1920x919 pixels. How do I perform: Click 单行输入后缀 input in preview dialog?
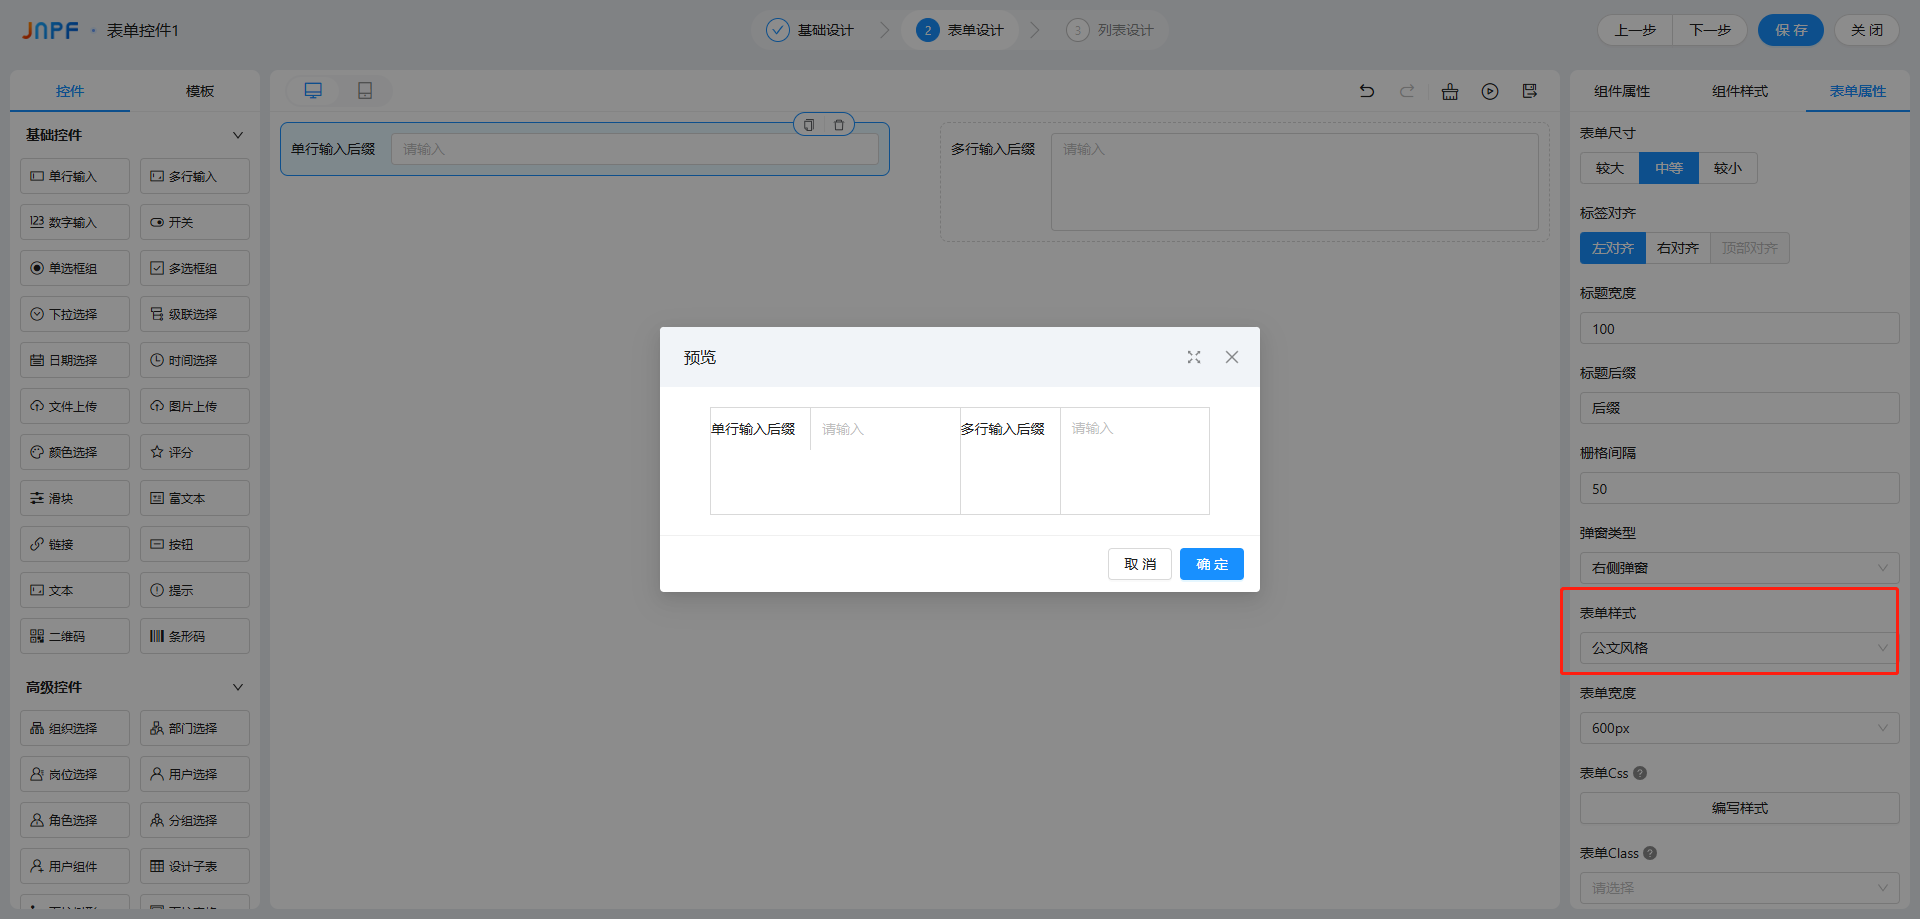885,429
